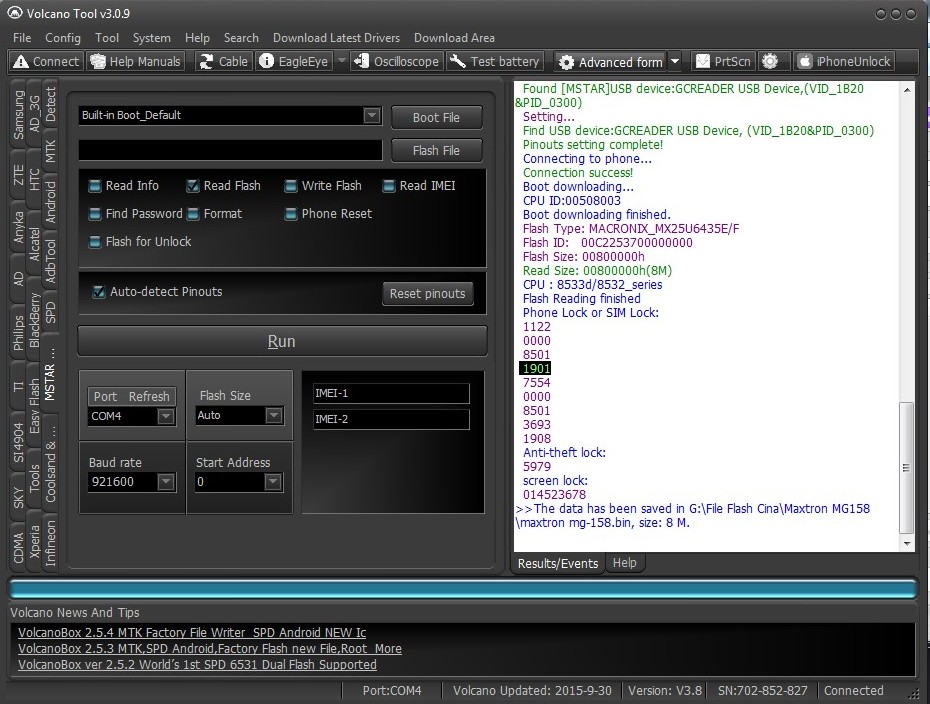Take a screenshot with PrtScn
The image size is (930, 704).
(724, 61)
